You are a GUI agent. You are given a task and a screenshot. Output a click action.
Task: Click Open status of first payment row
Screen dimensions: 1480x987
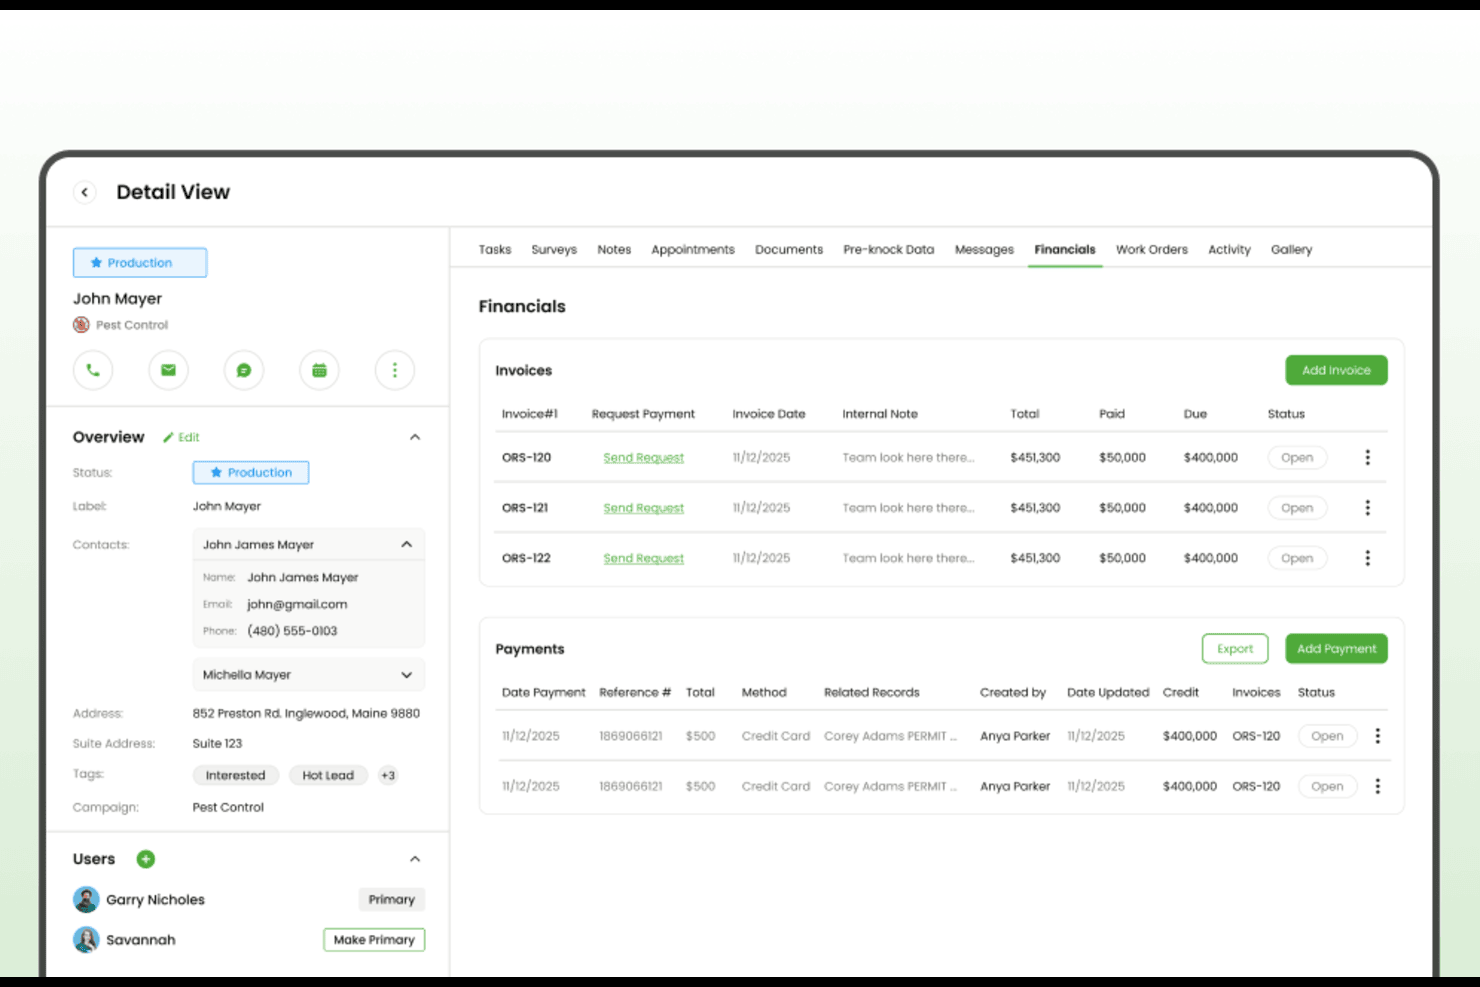(1327, 736)
